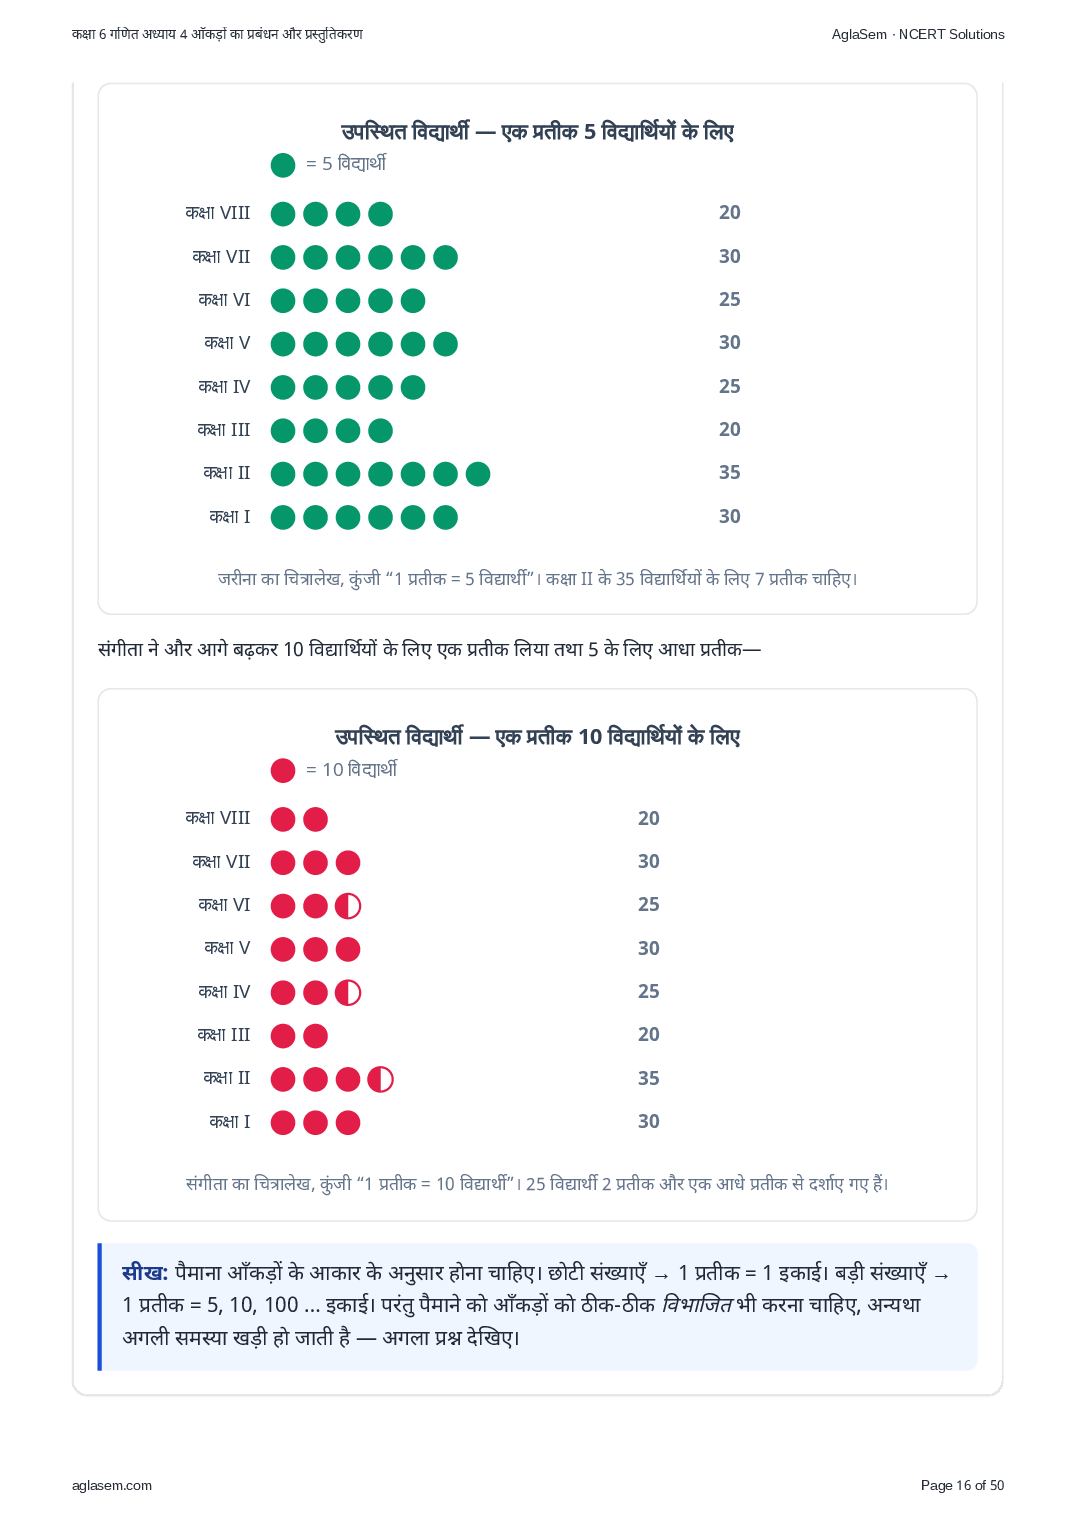The image size is (1076, 1522).
Task: Click the last red circle in कक्षा I row
Action: click(348, 1123)
